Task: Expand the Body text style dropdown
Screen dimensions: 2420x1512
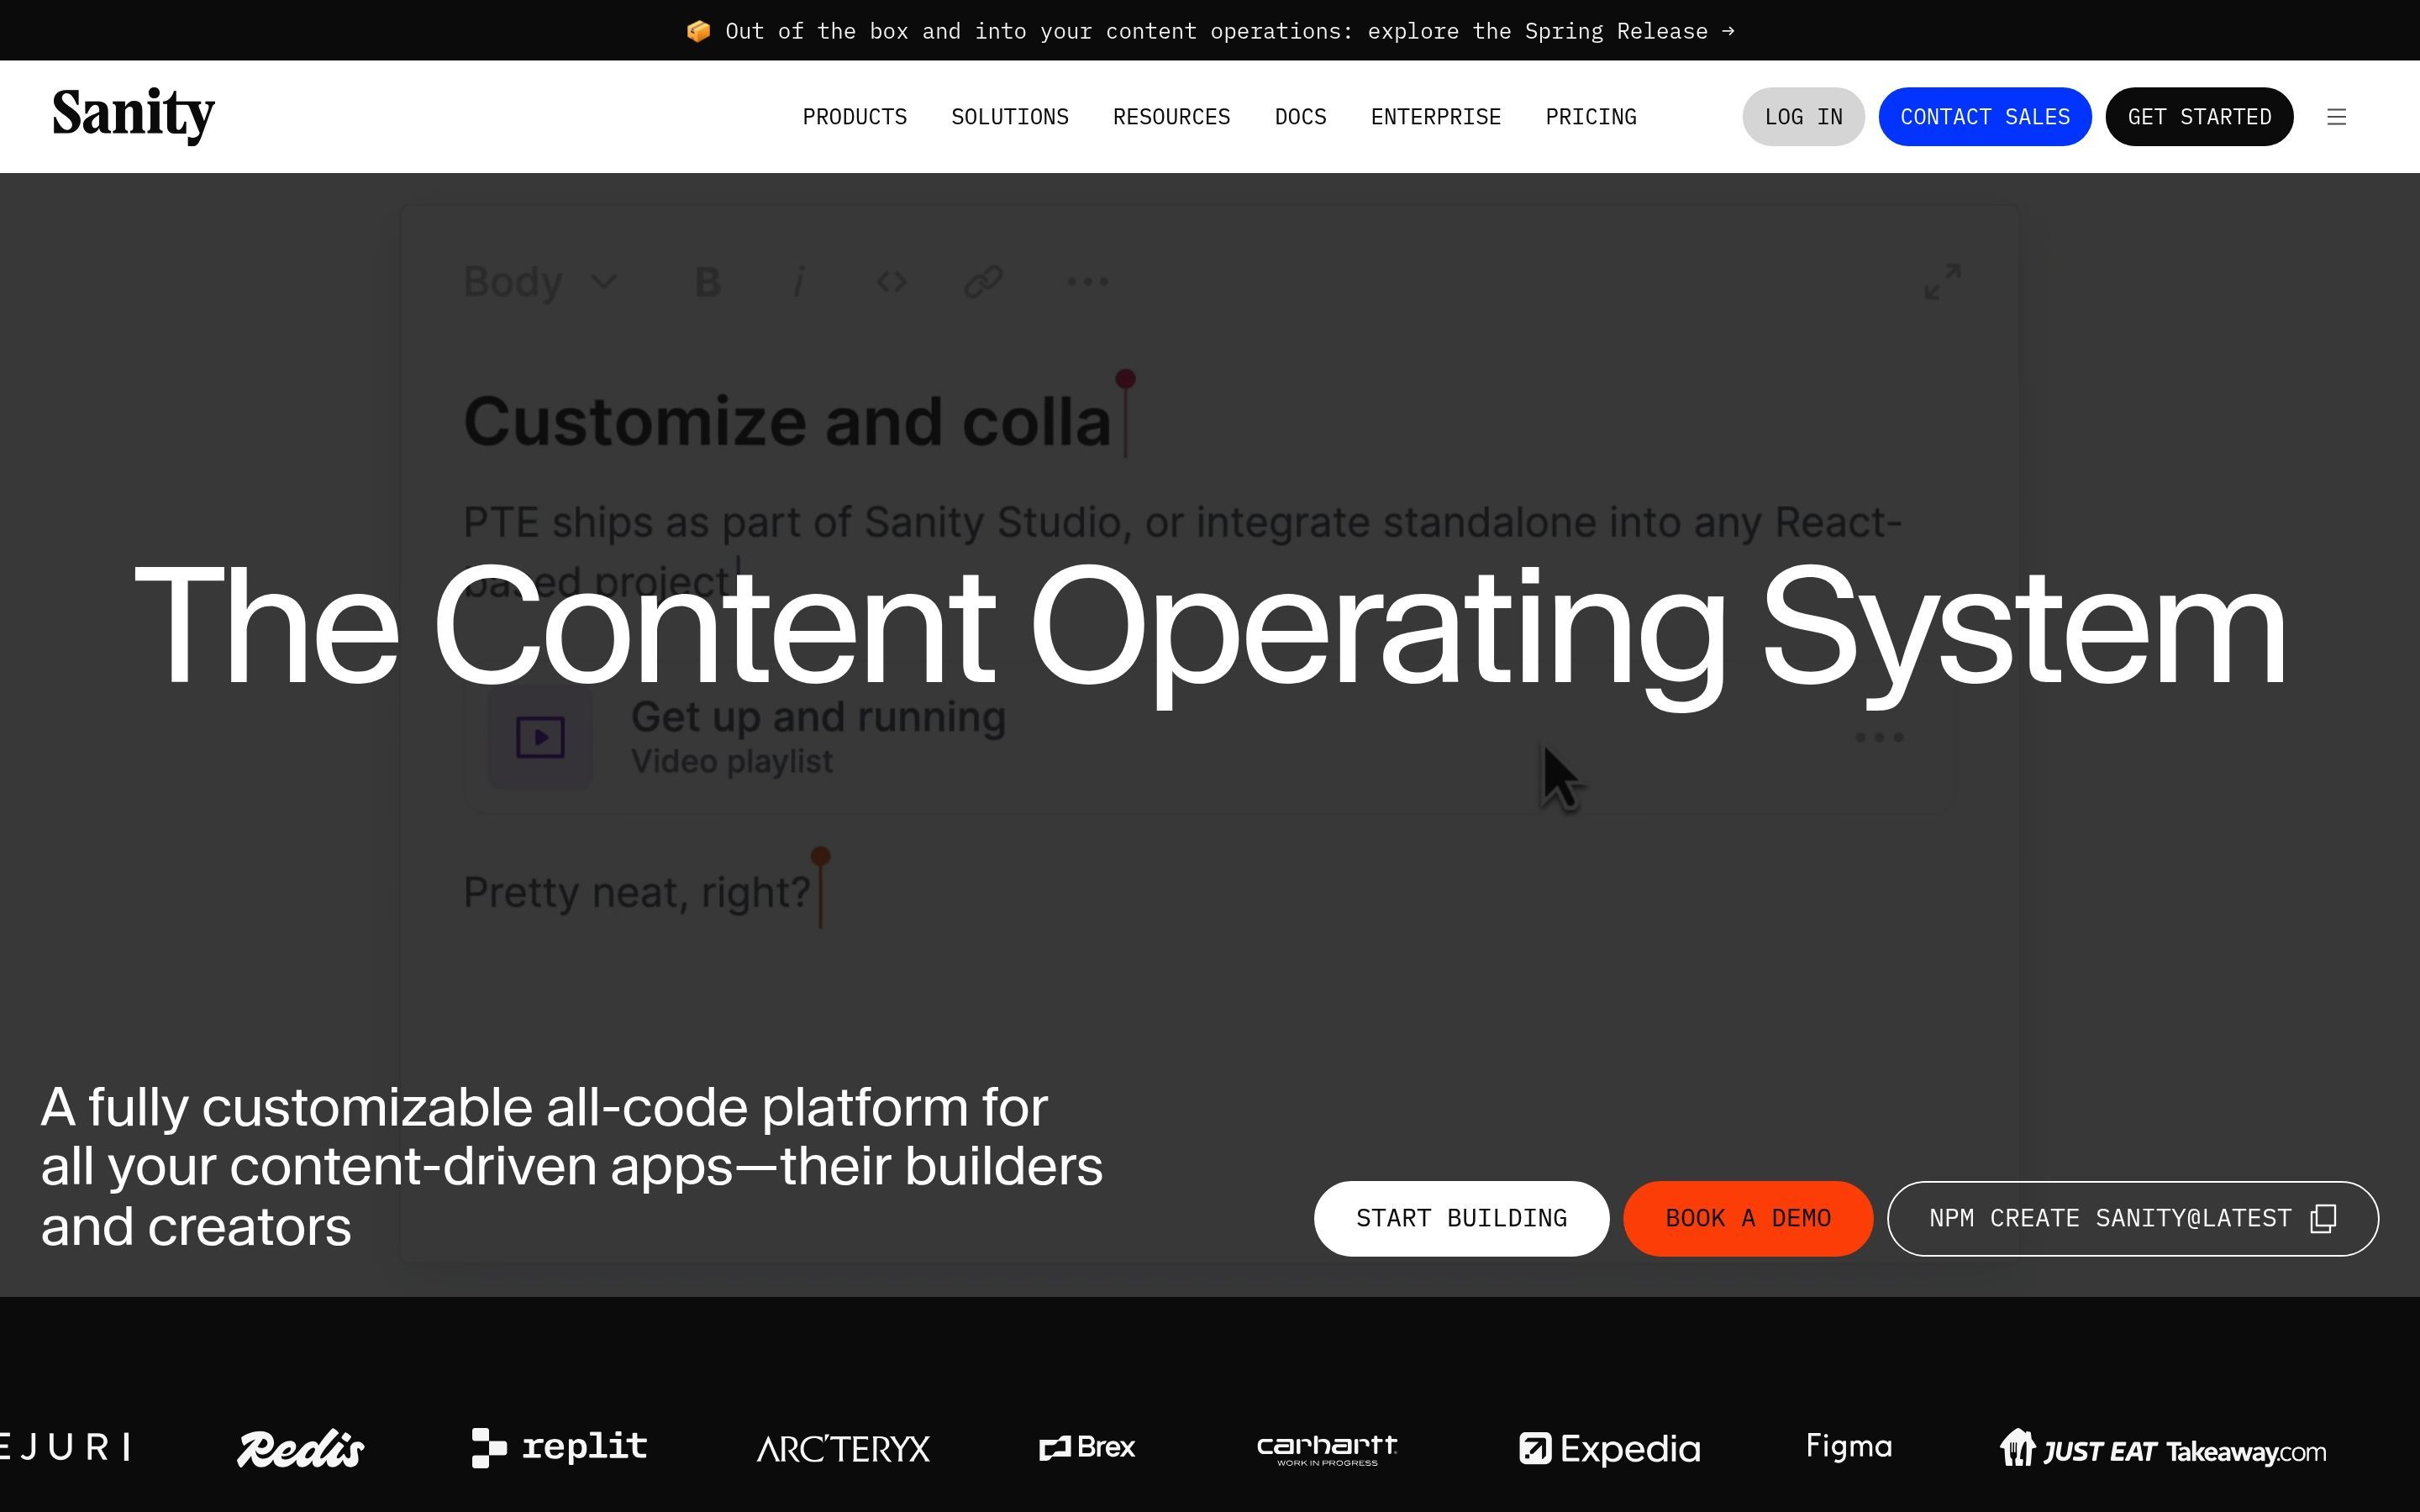Action: pos(540,282)
